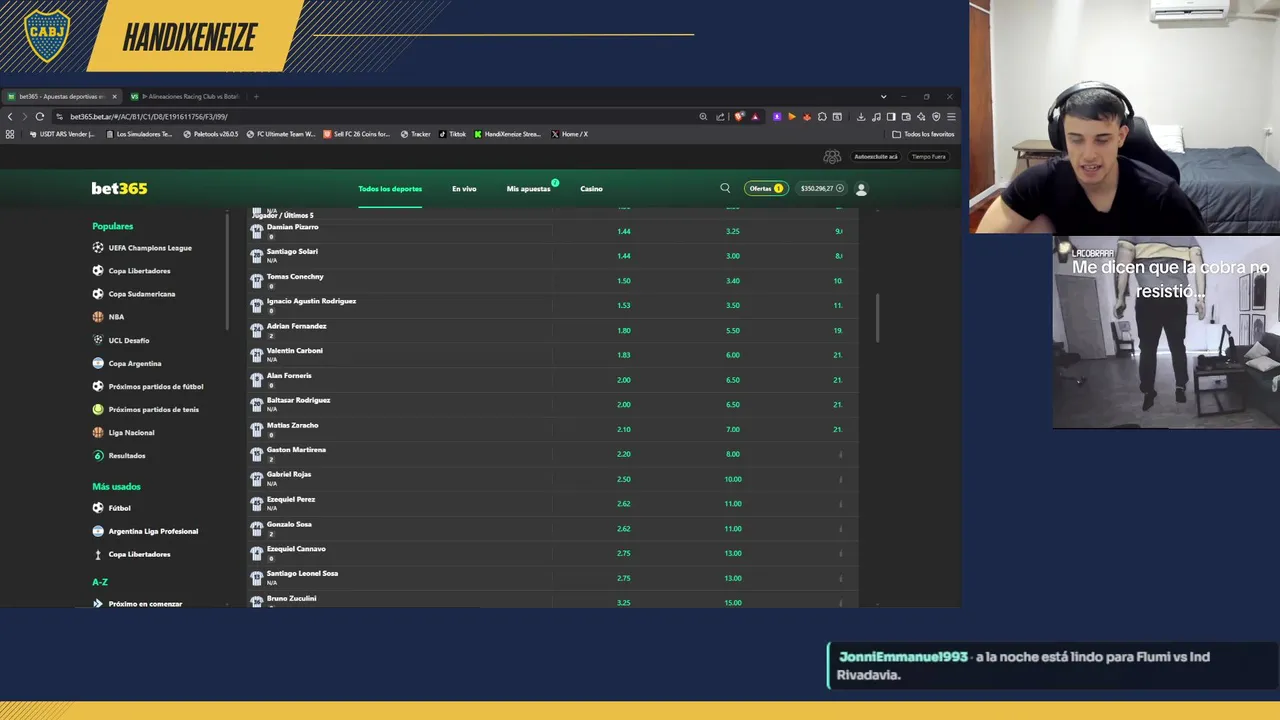Viewport: 1280px width, 720px height.
Task: Open the Mis apuestas tab
Action: point(528,188)
